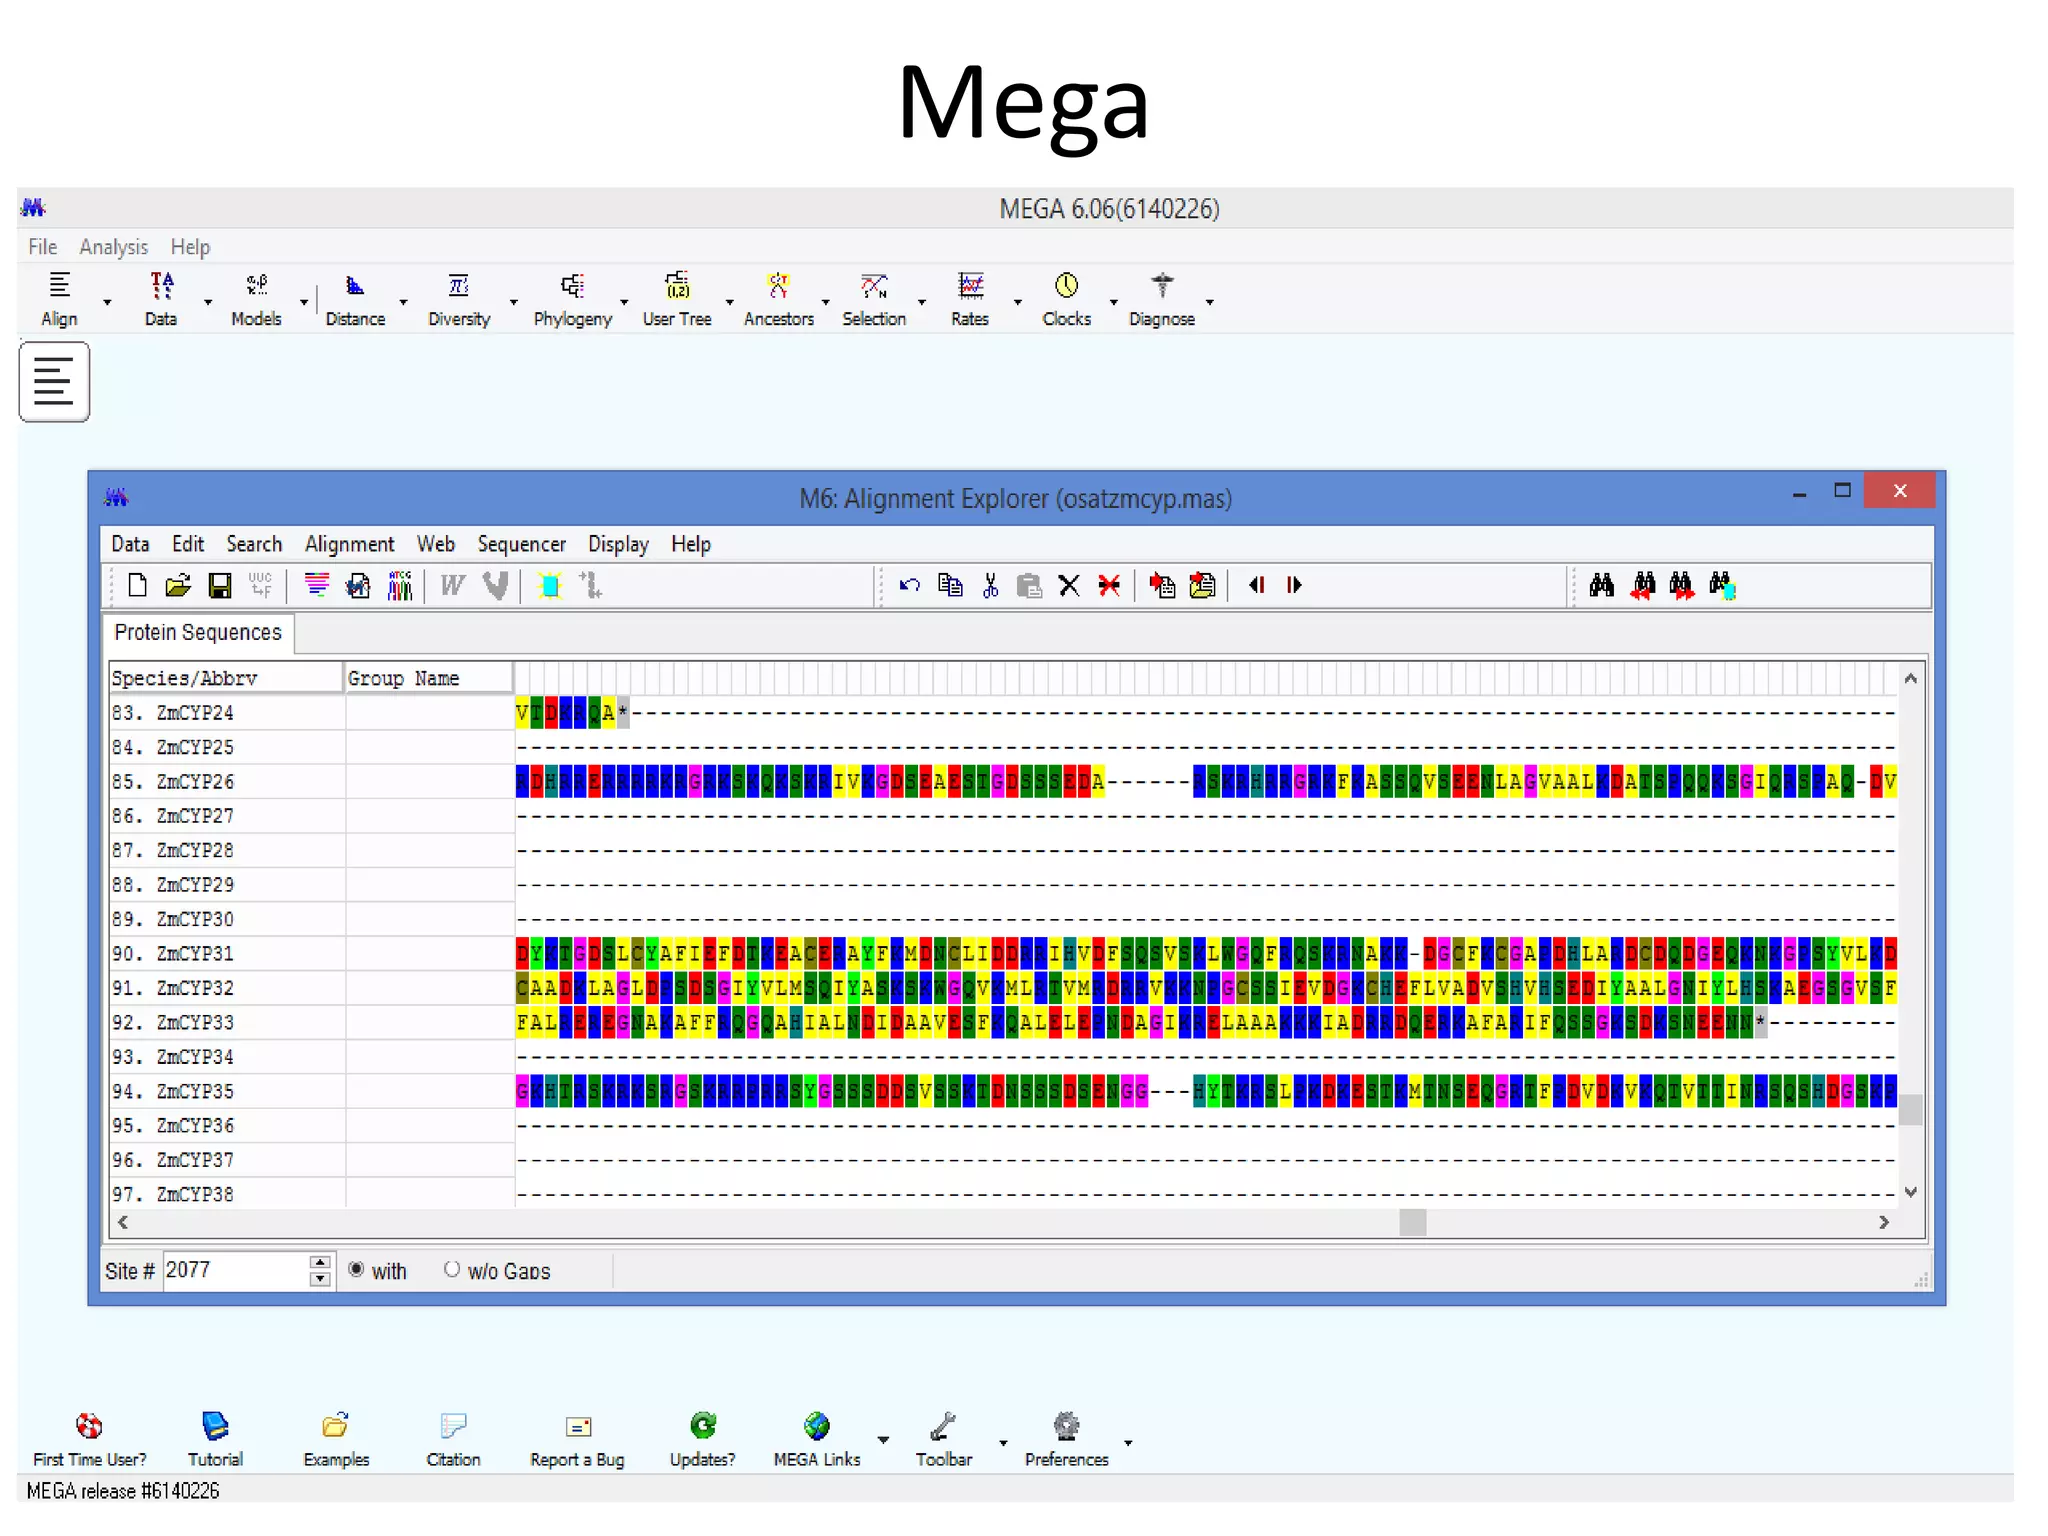2048x1536 pixels.
Task: Paste with the clipboard icon
Action: (x=1029, y=585)
